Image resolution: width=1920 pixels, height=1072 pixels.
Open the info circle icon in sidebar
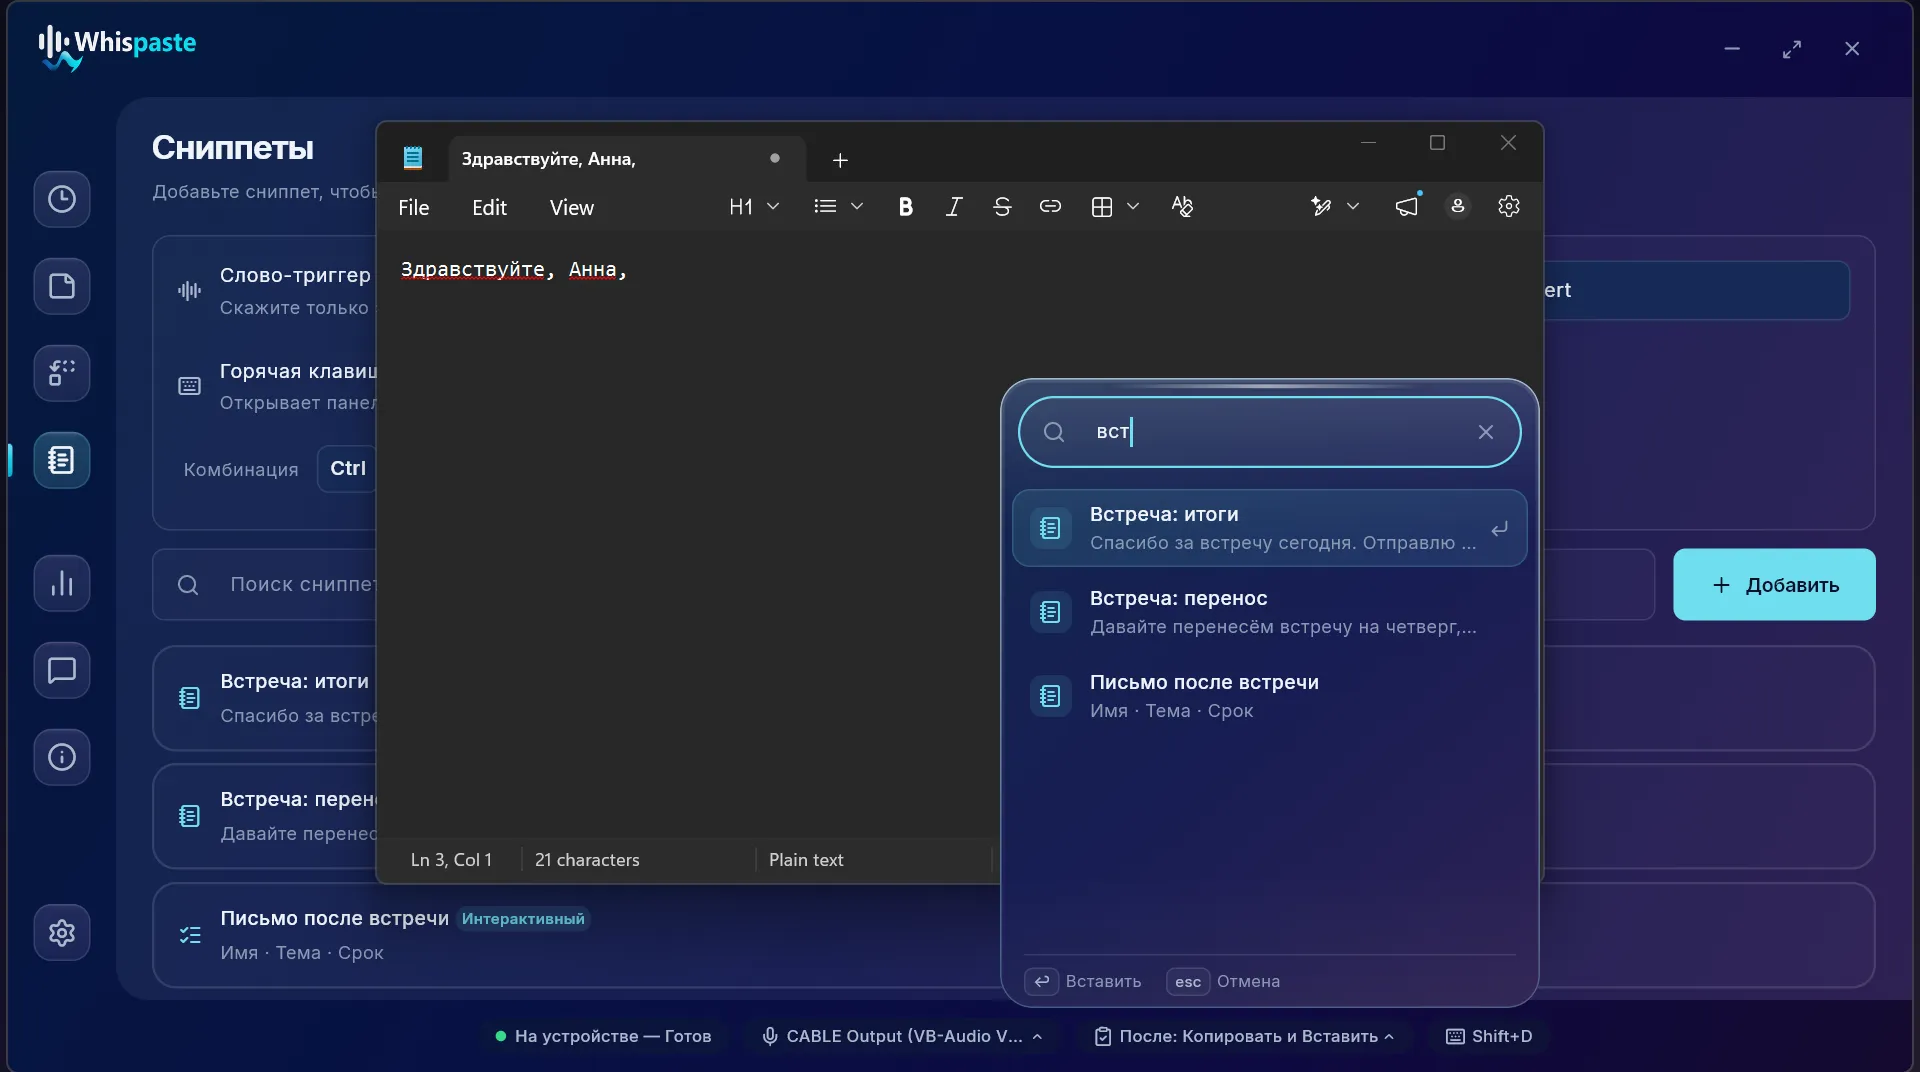(x=62, y=757)
